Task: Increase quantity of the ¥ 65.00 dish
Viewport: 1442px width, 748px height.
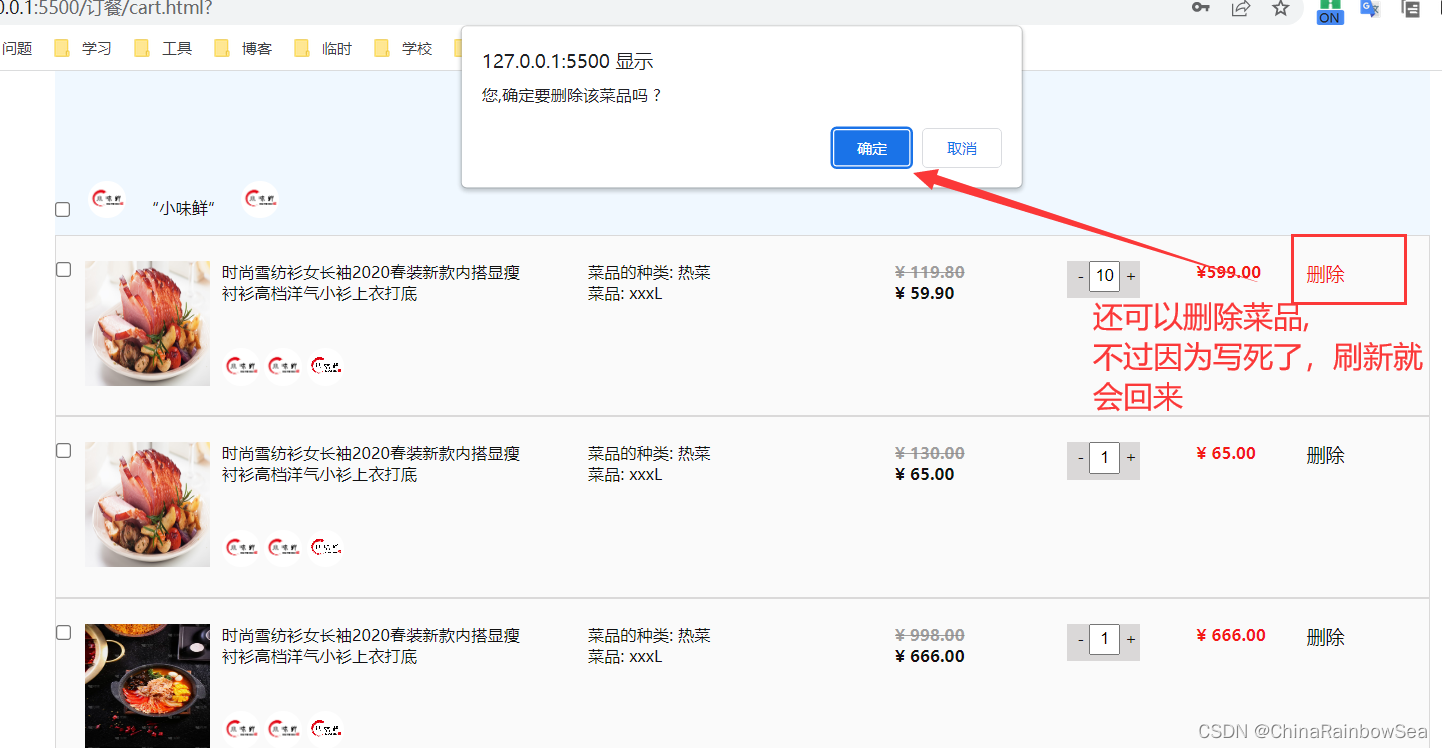Action: tap(1130, 457)
